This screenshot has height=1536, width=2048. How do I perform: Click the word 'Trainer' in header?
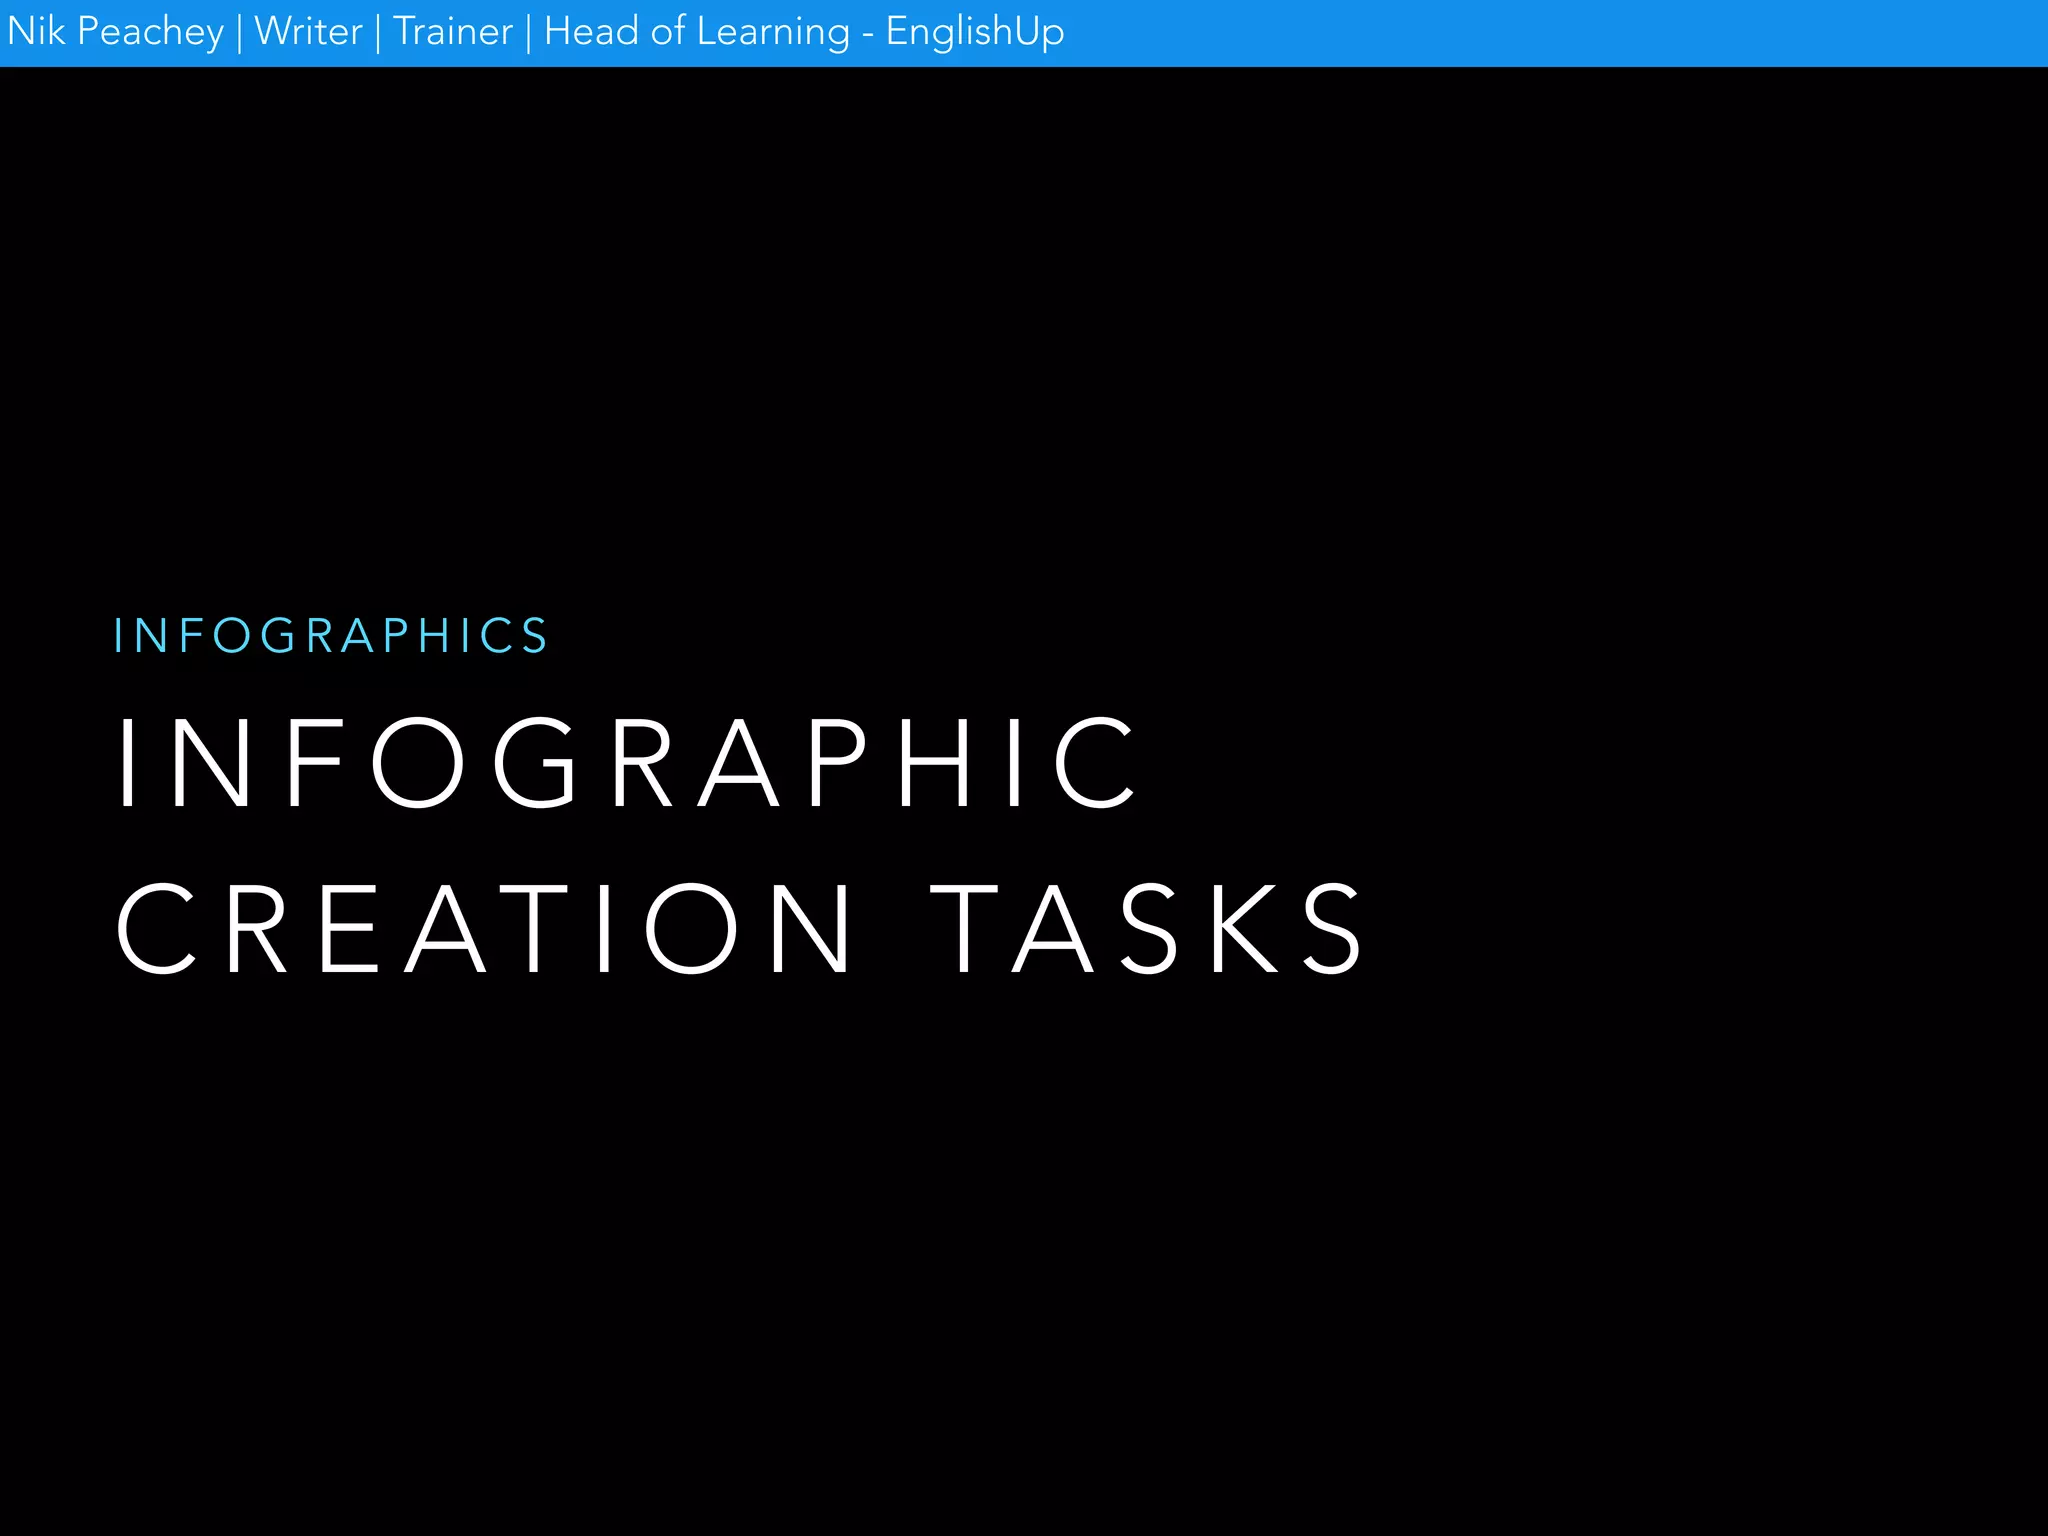(x=453, y=32)
